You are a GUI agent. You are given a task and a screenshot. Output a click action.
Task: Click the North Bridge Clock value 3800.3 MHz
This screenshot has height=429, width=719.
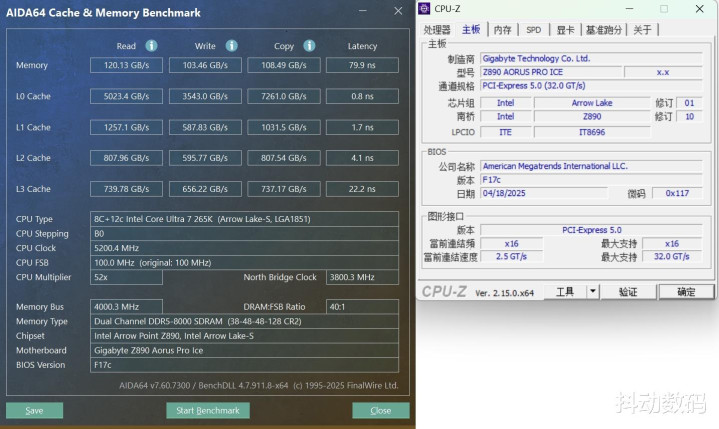(362, 277)
